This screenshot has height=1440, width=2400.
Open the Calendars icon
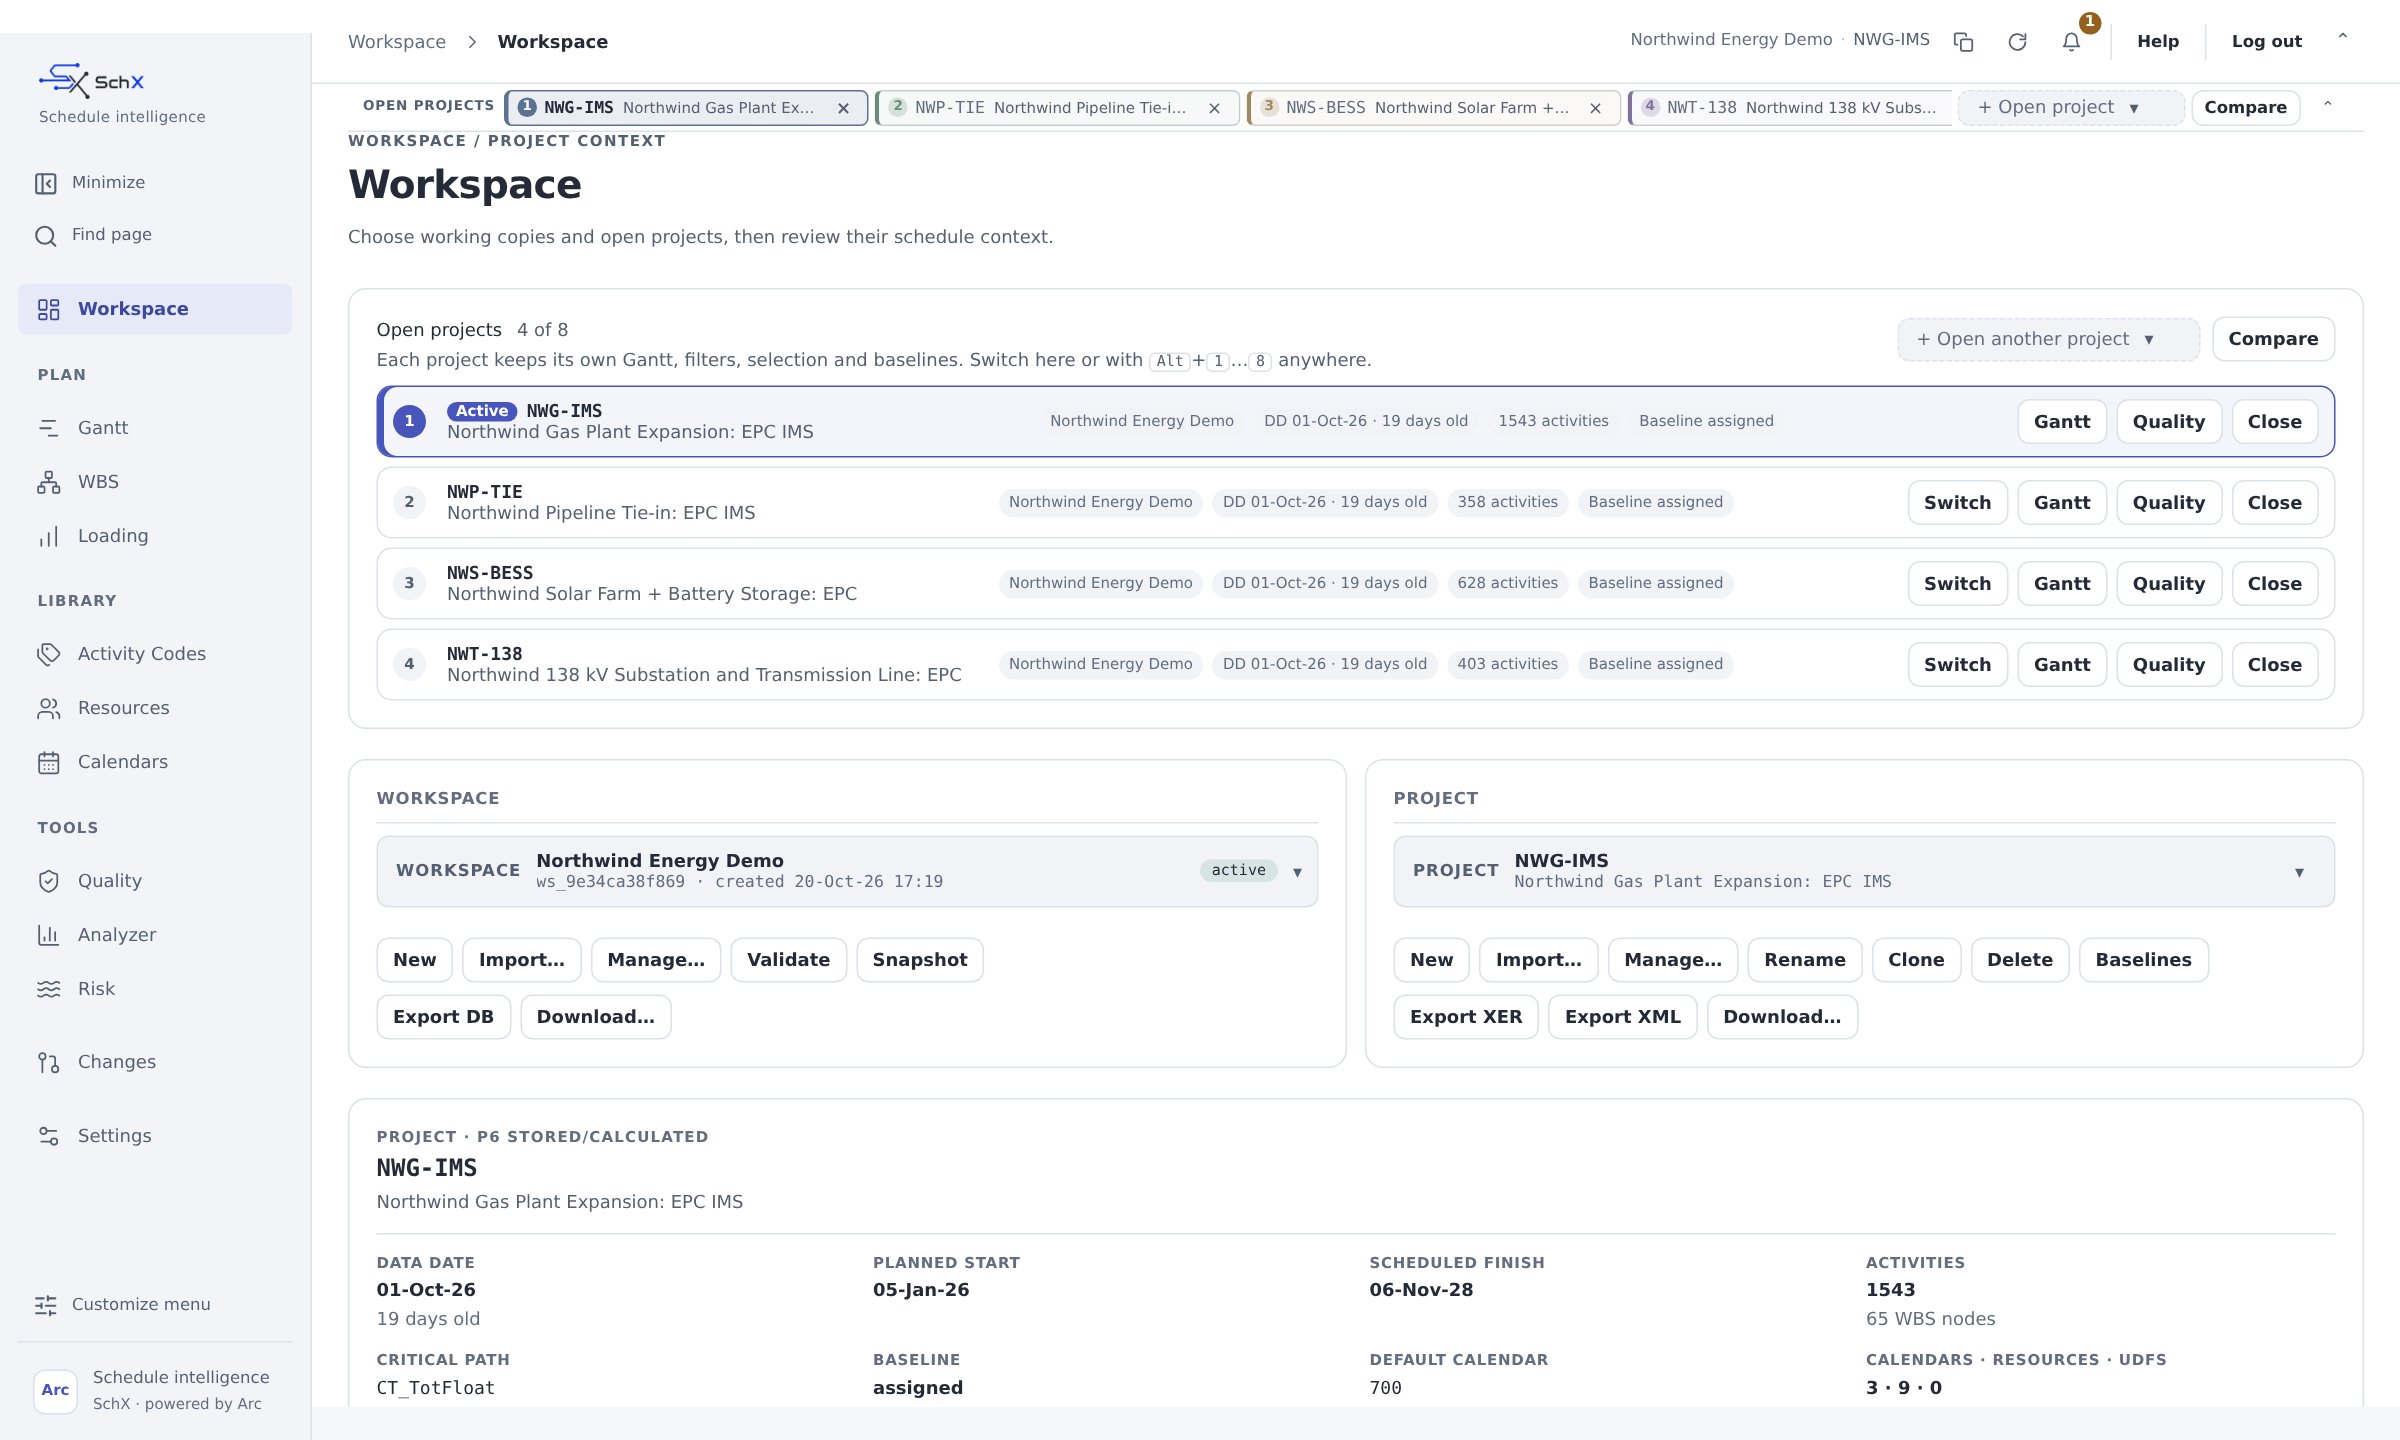[49, 762]
